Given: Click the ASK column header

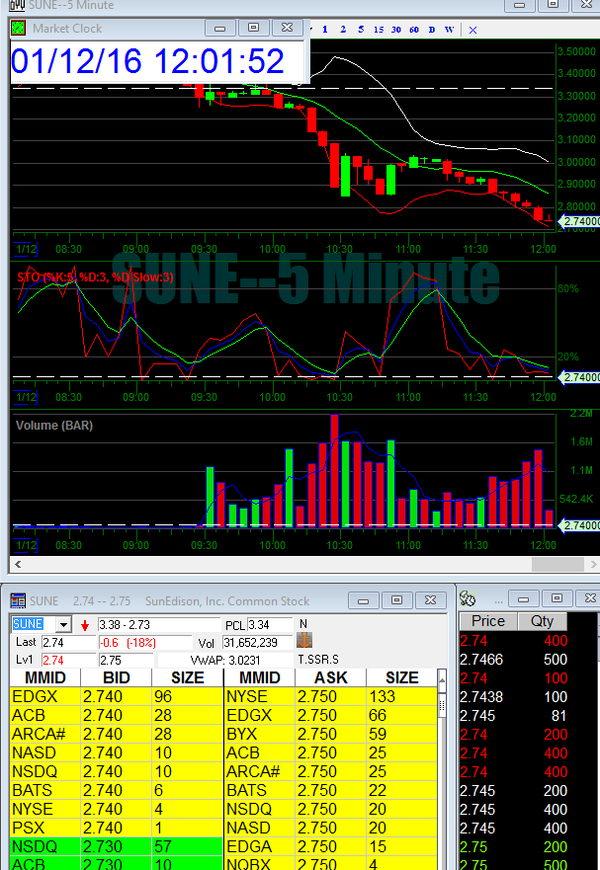Looking at the screenshot, I should pos(331,678).
